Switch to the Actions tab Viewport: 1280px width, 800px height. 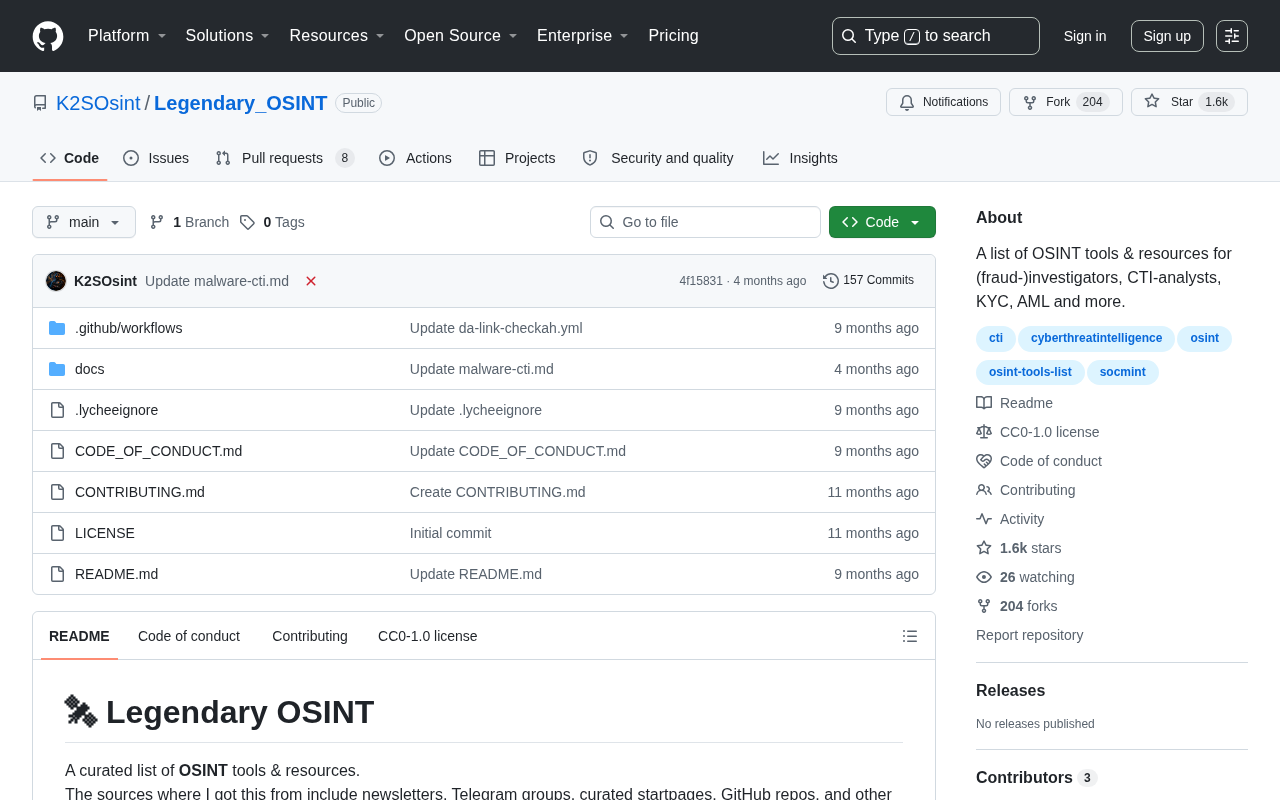tap(415, 158)
